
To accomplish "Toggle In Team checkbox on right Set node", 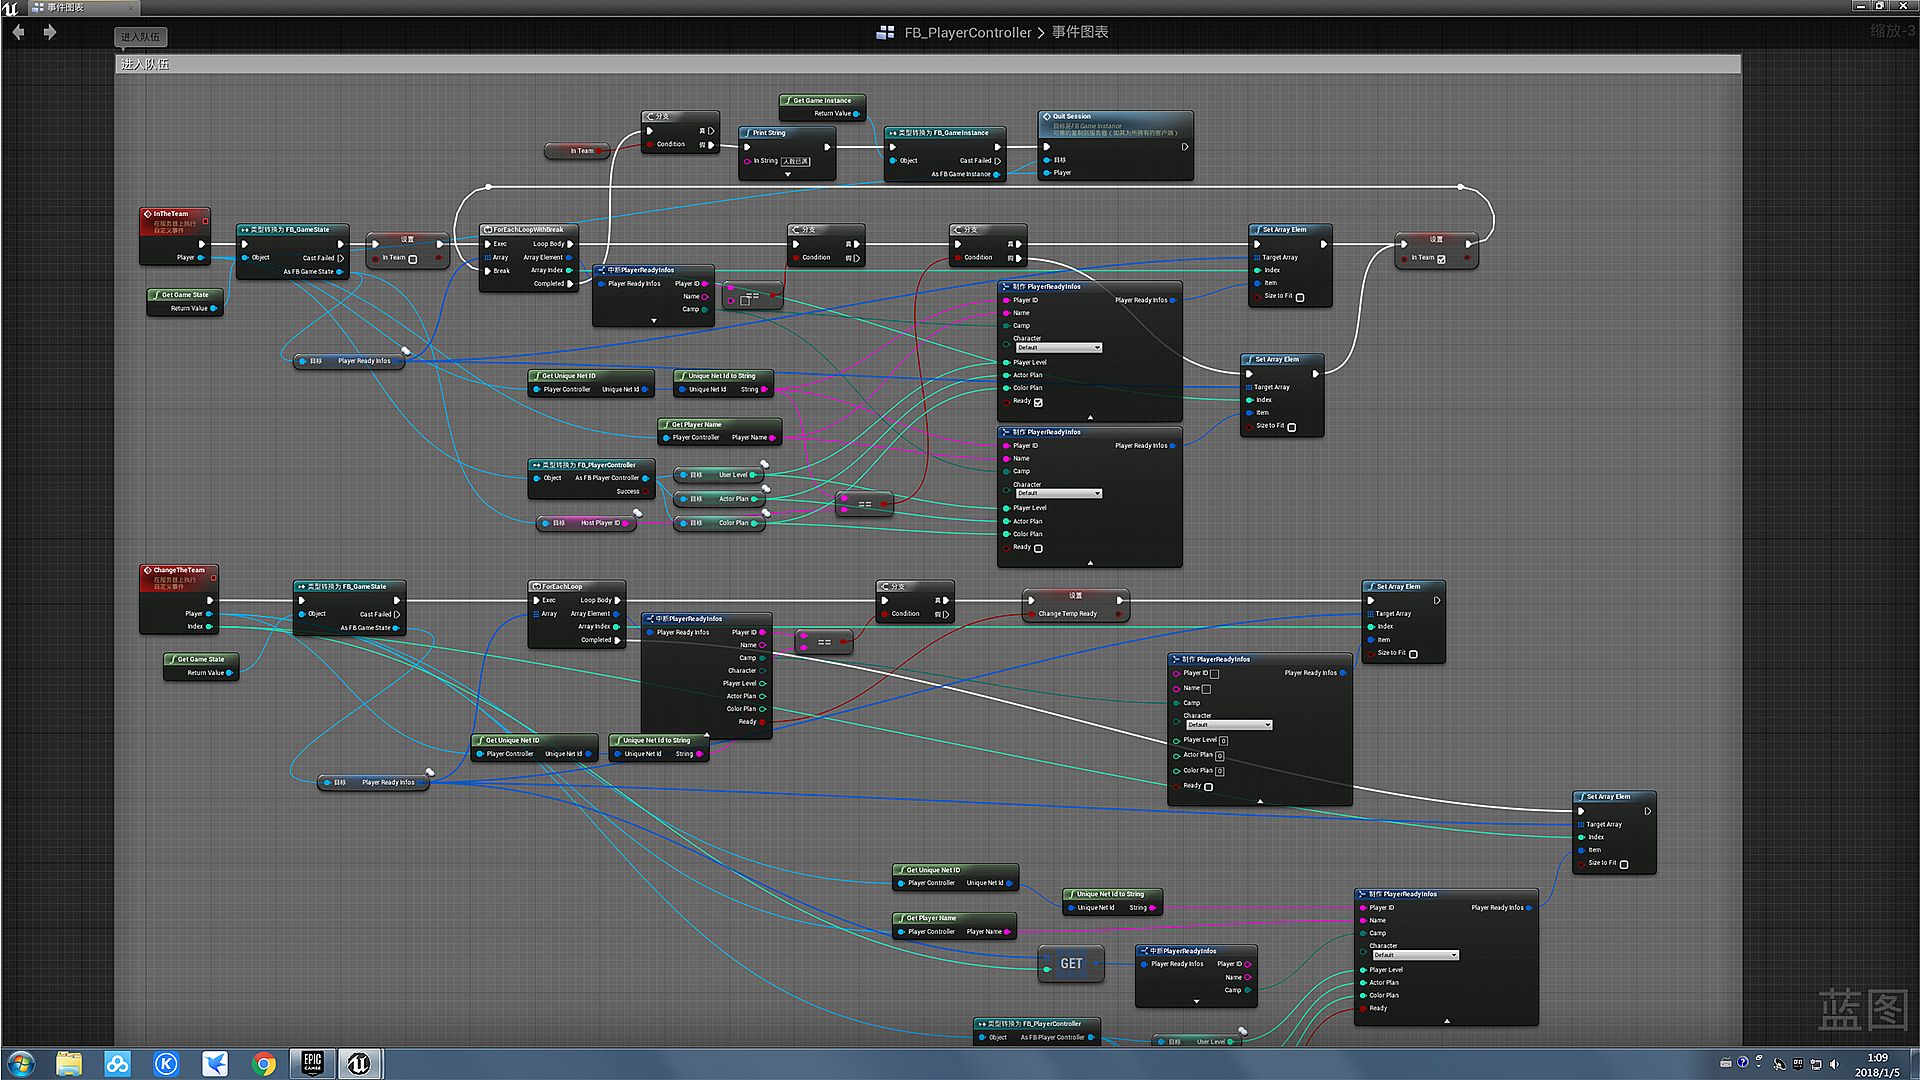I will [1441, 258].
